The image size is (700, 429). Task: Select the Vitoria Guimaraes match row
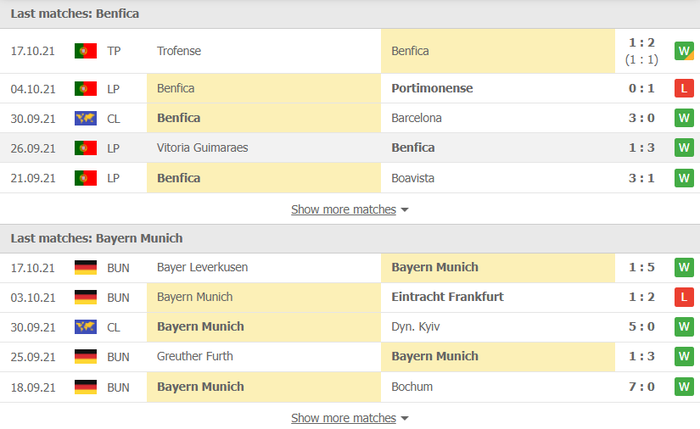(350, 148)
